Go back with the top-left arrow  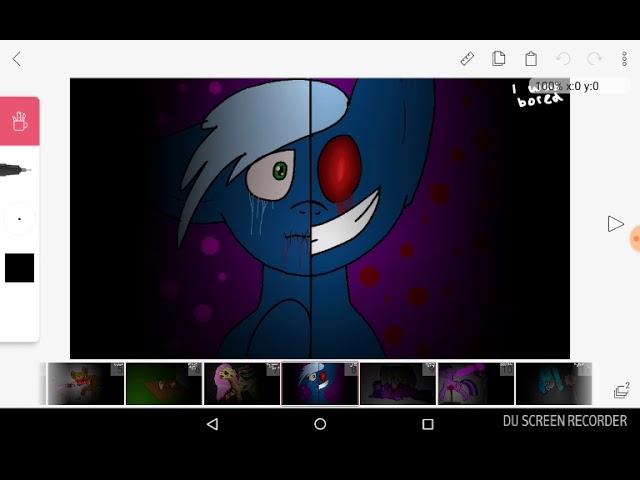tap(17, 59)
